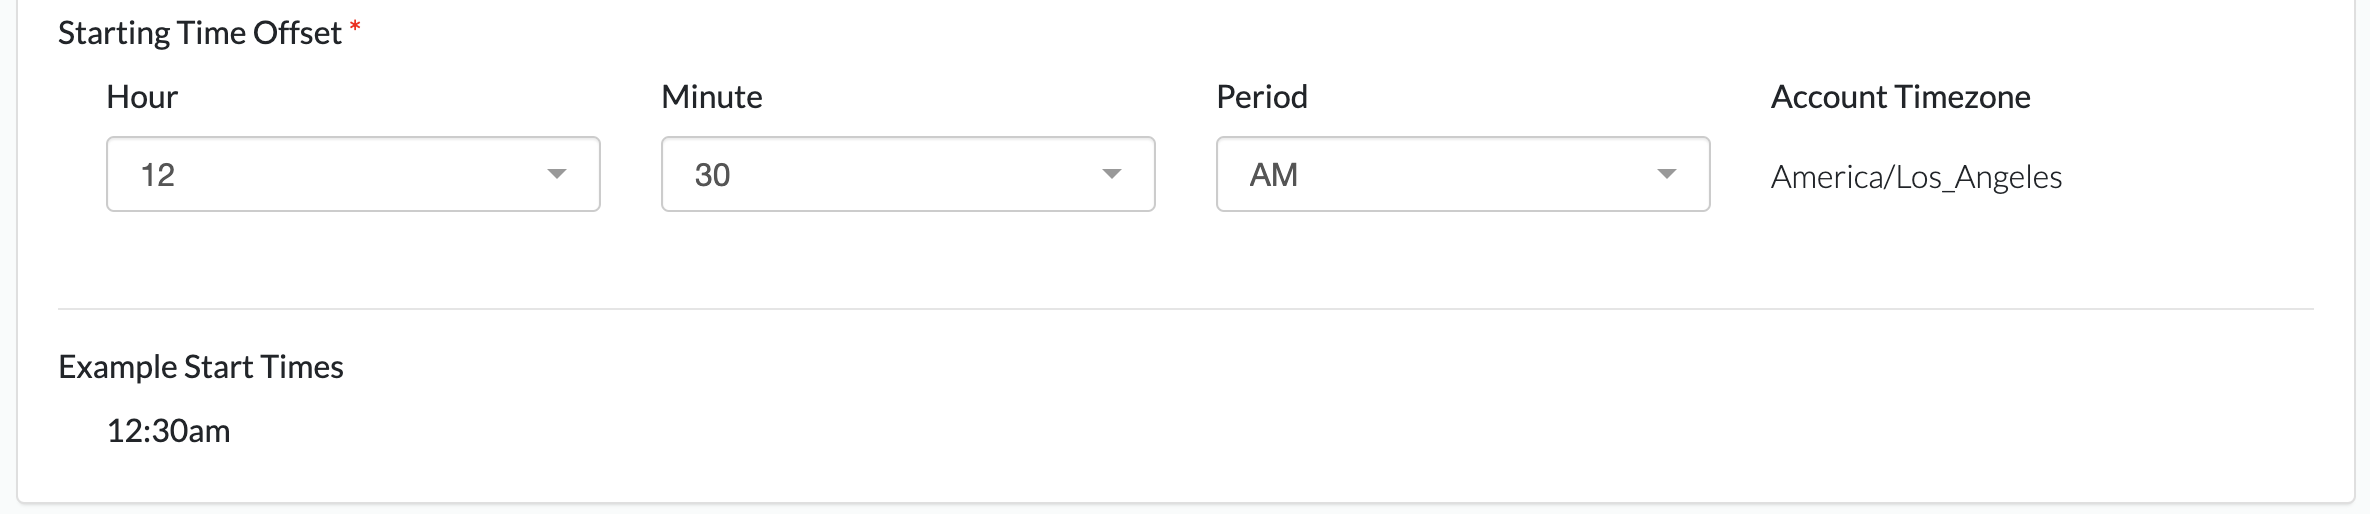Screen dimensions: 2370x514
Task: Click the Period field label
Action: 1262,97
